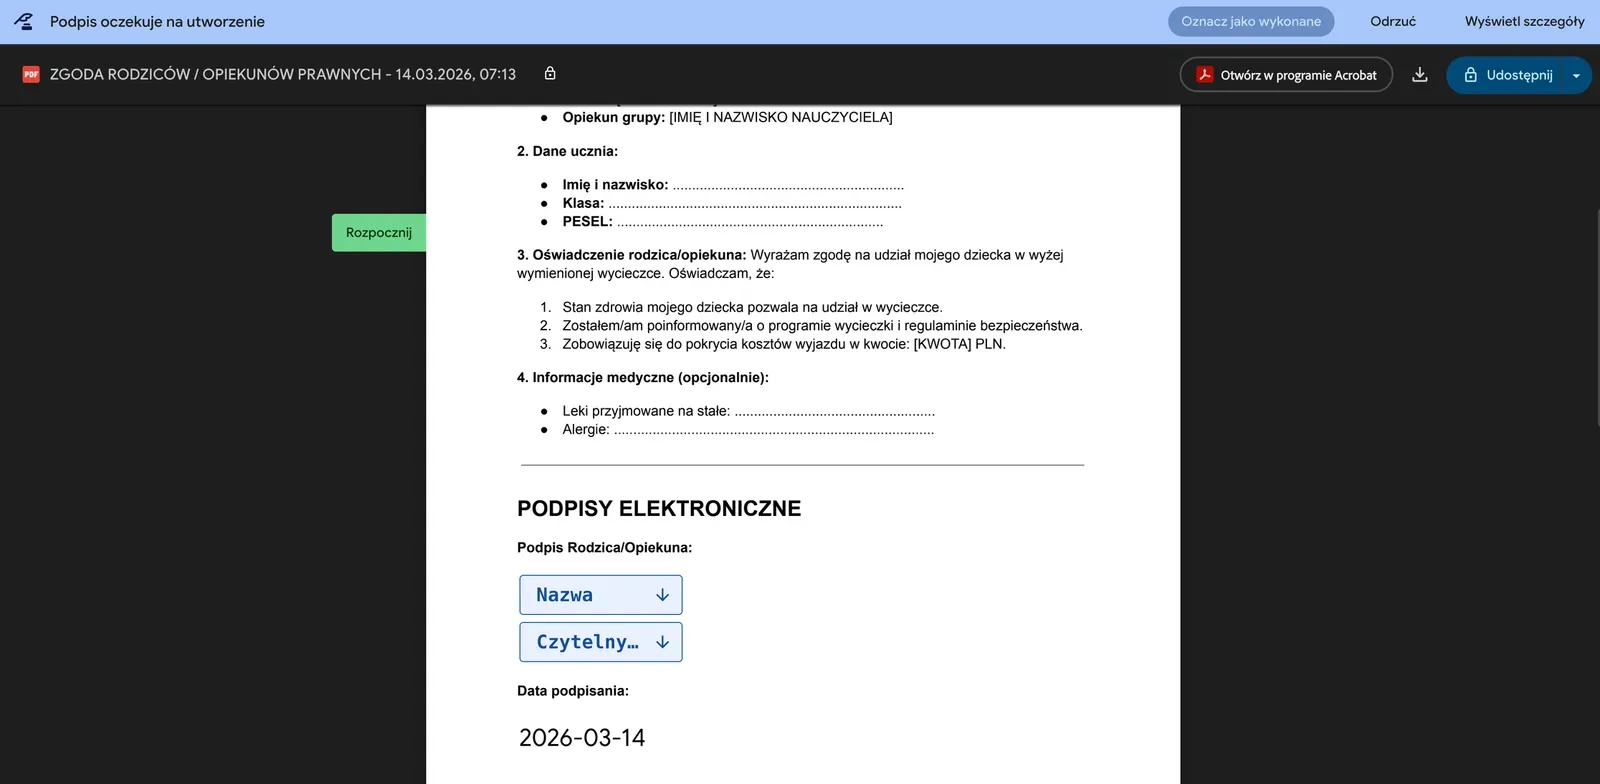Click text Opiekun grupy:

click(x=613, y=118)
